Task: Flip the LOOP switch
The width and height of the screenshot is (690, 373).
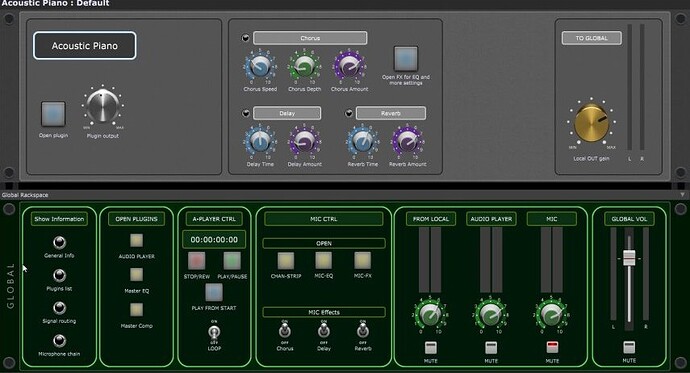Action: [x=214, y=332]
